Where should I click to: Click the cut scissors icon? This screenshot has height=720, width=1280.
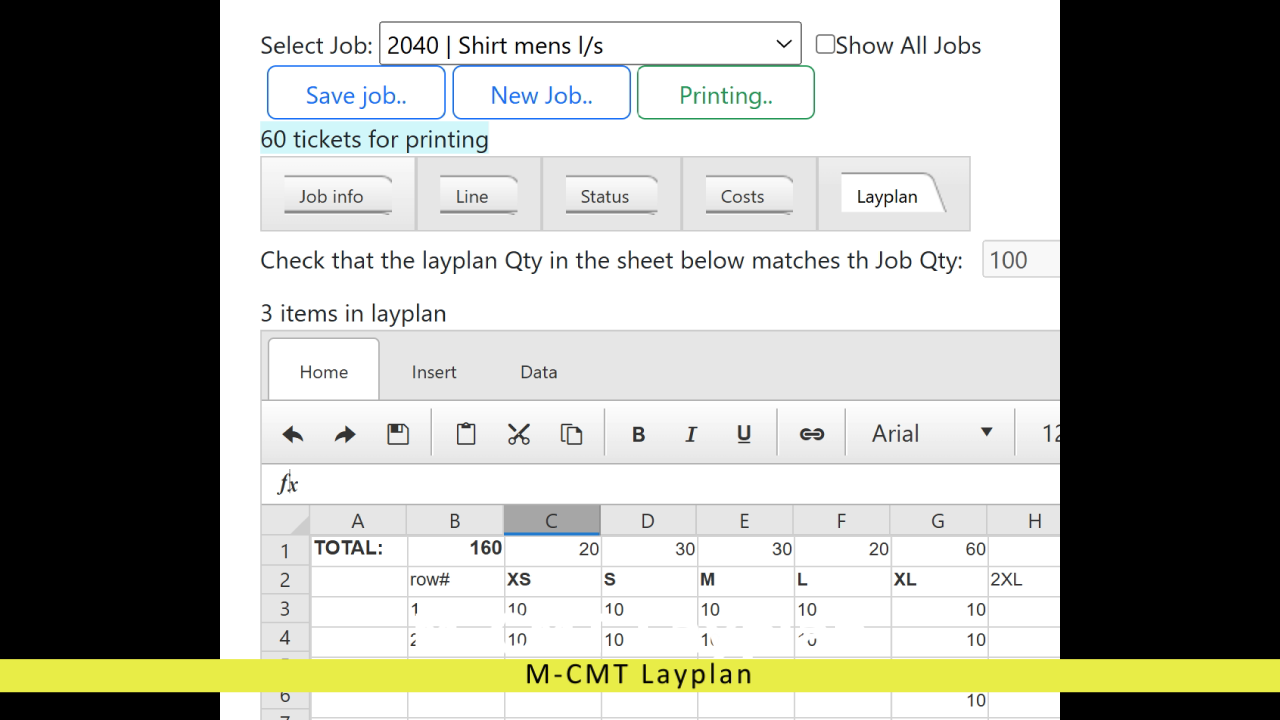[518, 434]
